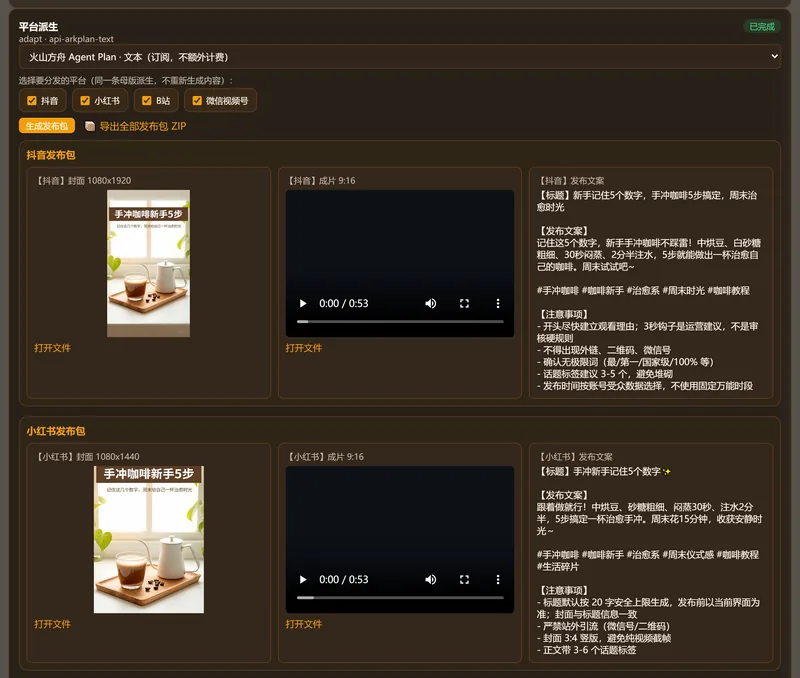This screenshot has width=800, height=678.
Task: Click the adapt · api-arkplan-text subtitle
Action: coord(66,39)
